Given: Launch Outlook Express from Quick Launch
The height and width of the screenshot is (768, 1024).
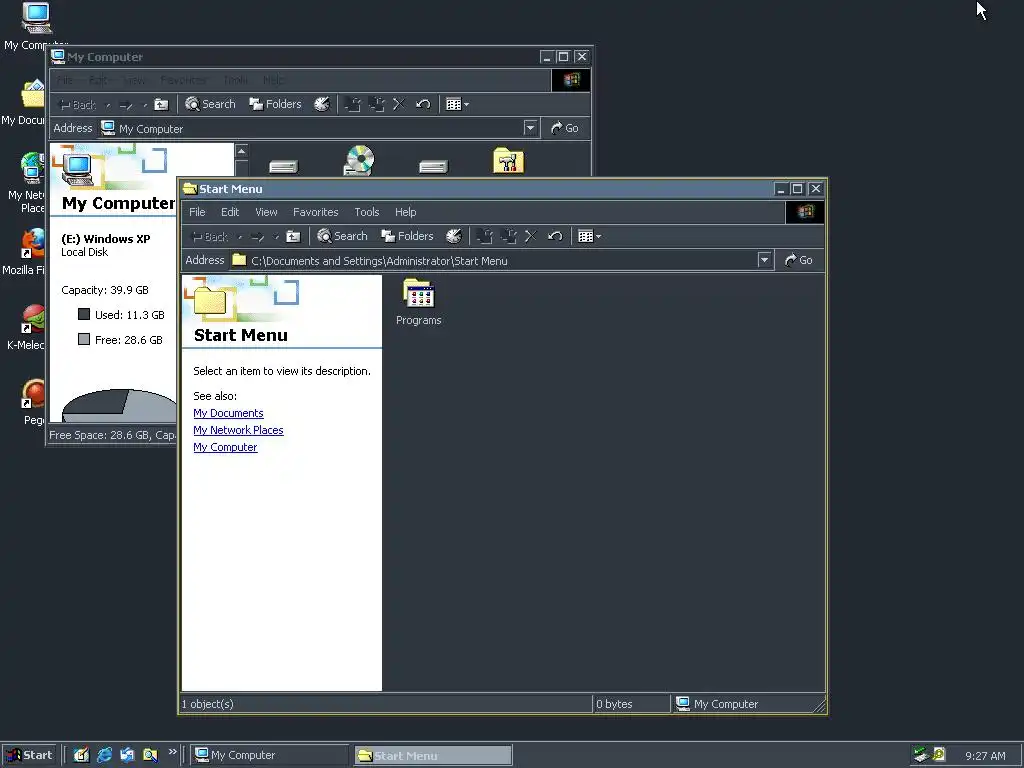Looking at the screenshot, I should tap(127, 755).
